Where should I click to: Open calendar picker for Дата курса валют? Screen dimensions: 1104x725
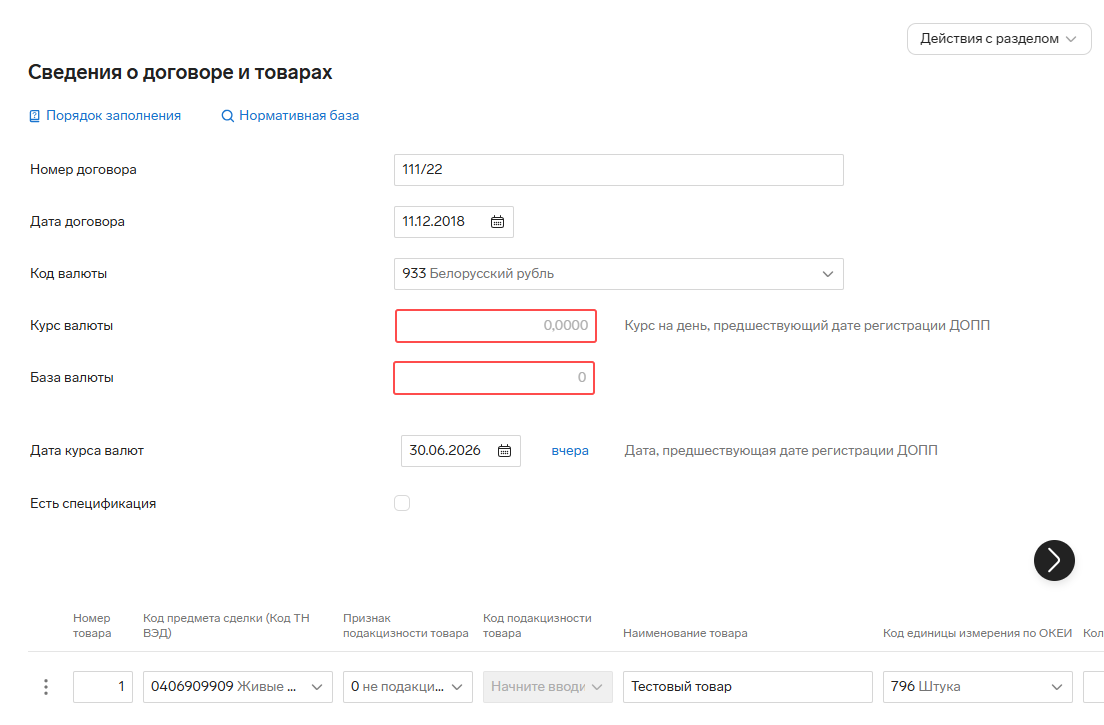pyautogui.click(x=504, y=450)
